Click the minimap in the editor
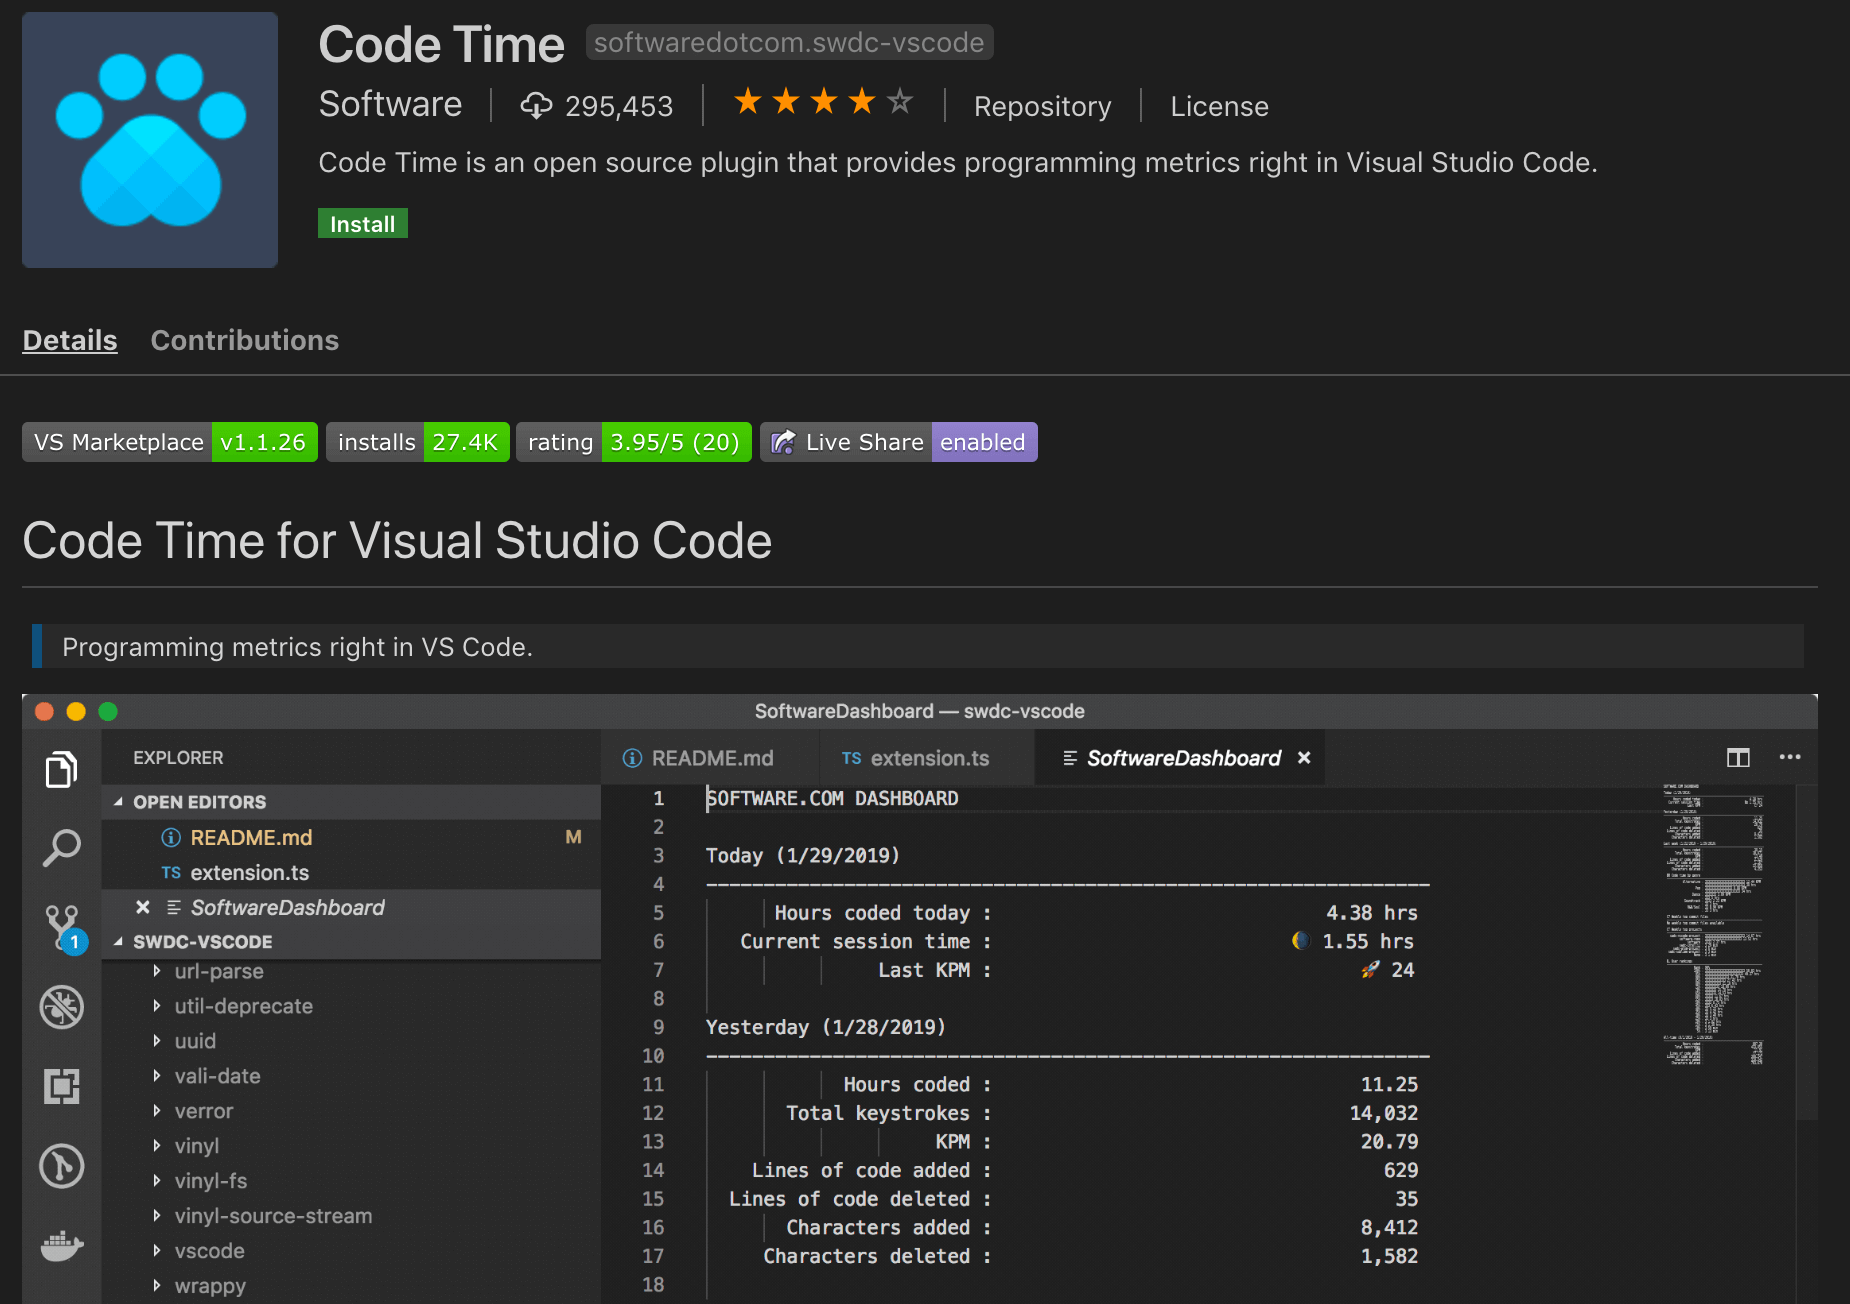 pyautogui.click(x=1714, y=925)
